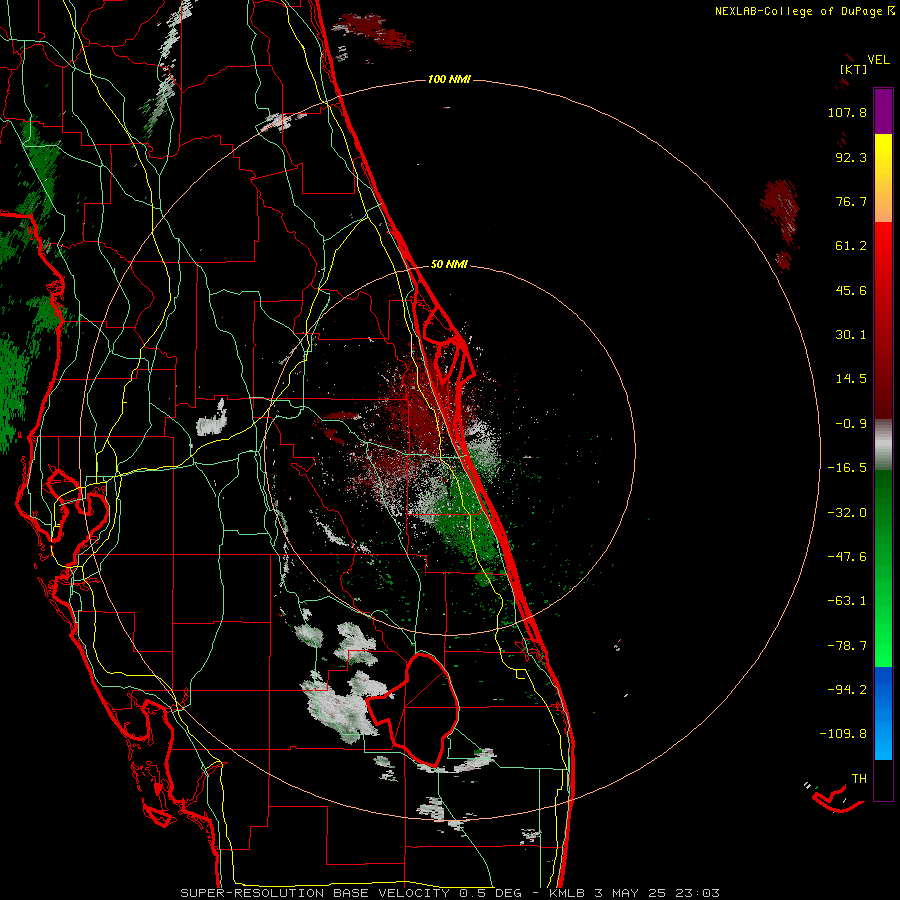
Task: Click the TH legend label
Action: point(859,779)
